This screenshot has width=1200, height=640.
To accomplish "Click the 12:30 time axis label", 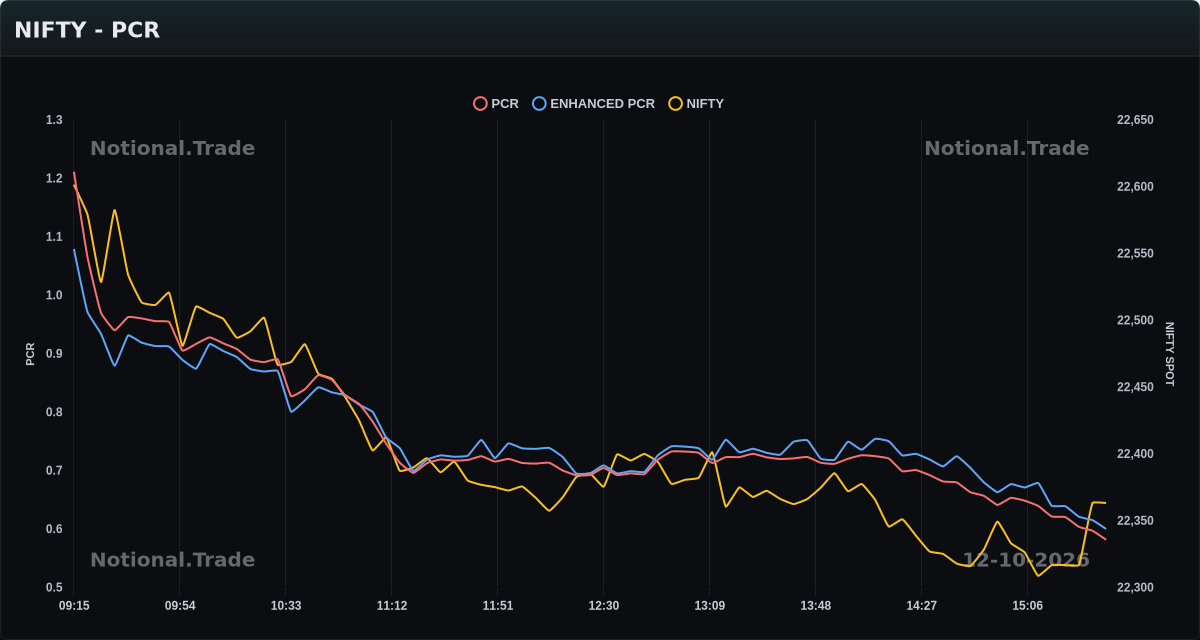I will pos(604,606).
